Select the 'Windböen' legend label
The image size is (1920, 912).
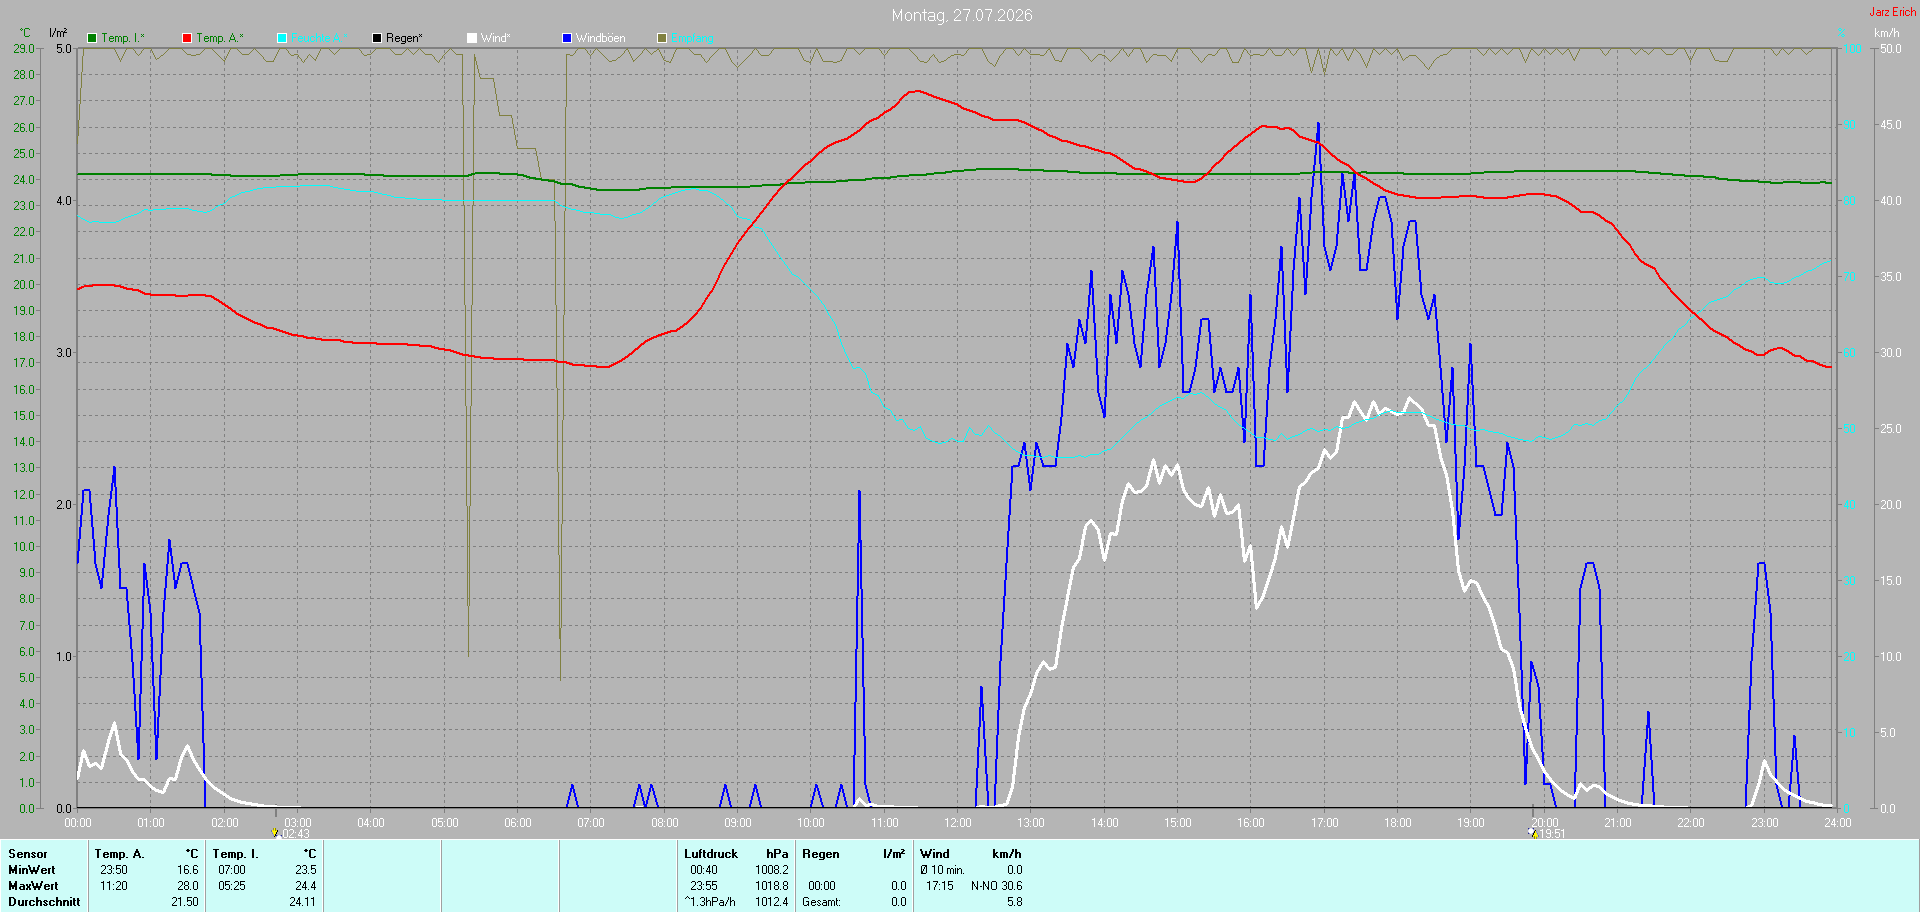tap(601, 38)
